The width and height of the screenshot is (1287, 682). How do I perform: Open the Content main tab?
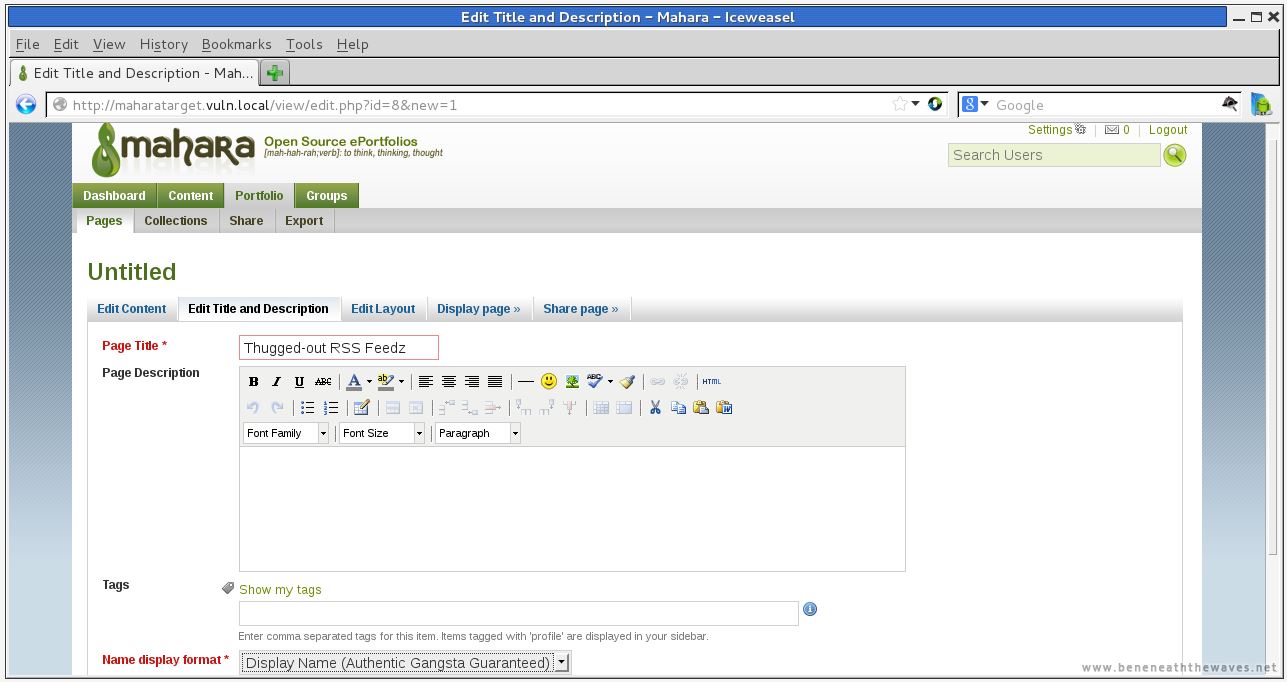(x=190, y=196)
